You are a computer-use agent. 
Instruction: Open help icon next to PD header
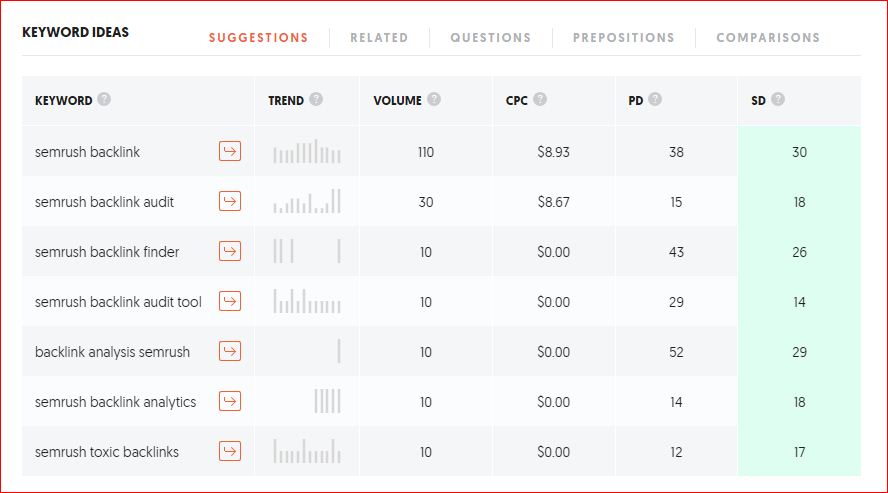coord(655,99)
